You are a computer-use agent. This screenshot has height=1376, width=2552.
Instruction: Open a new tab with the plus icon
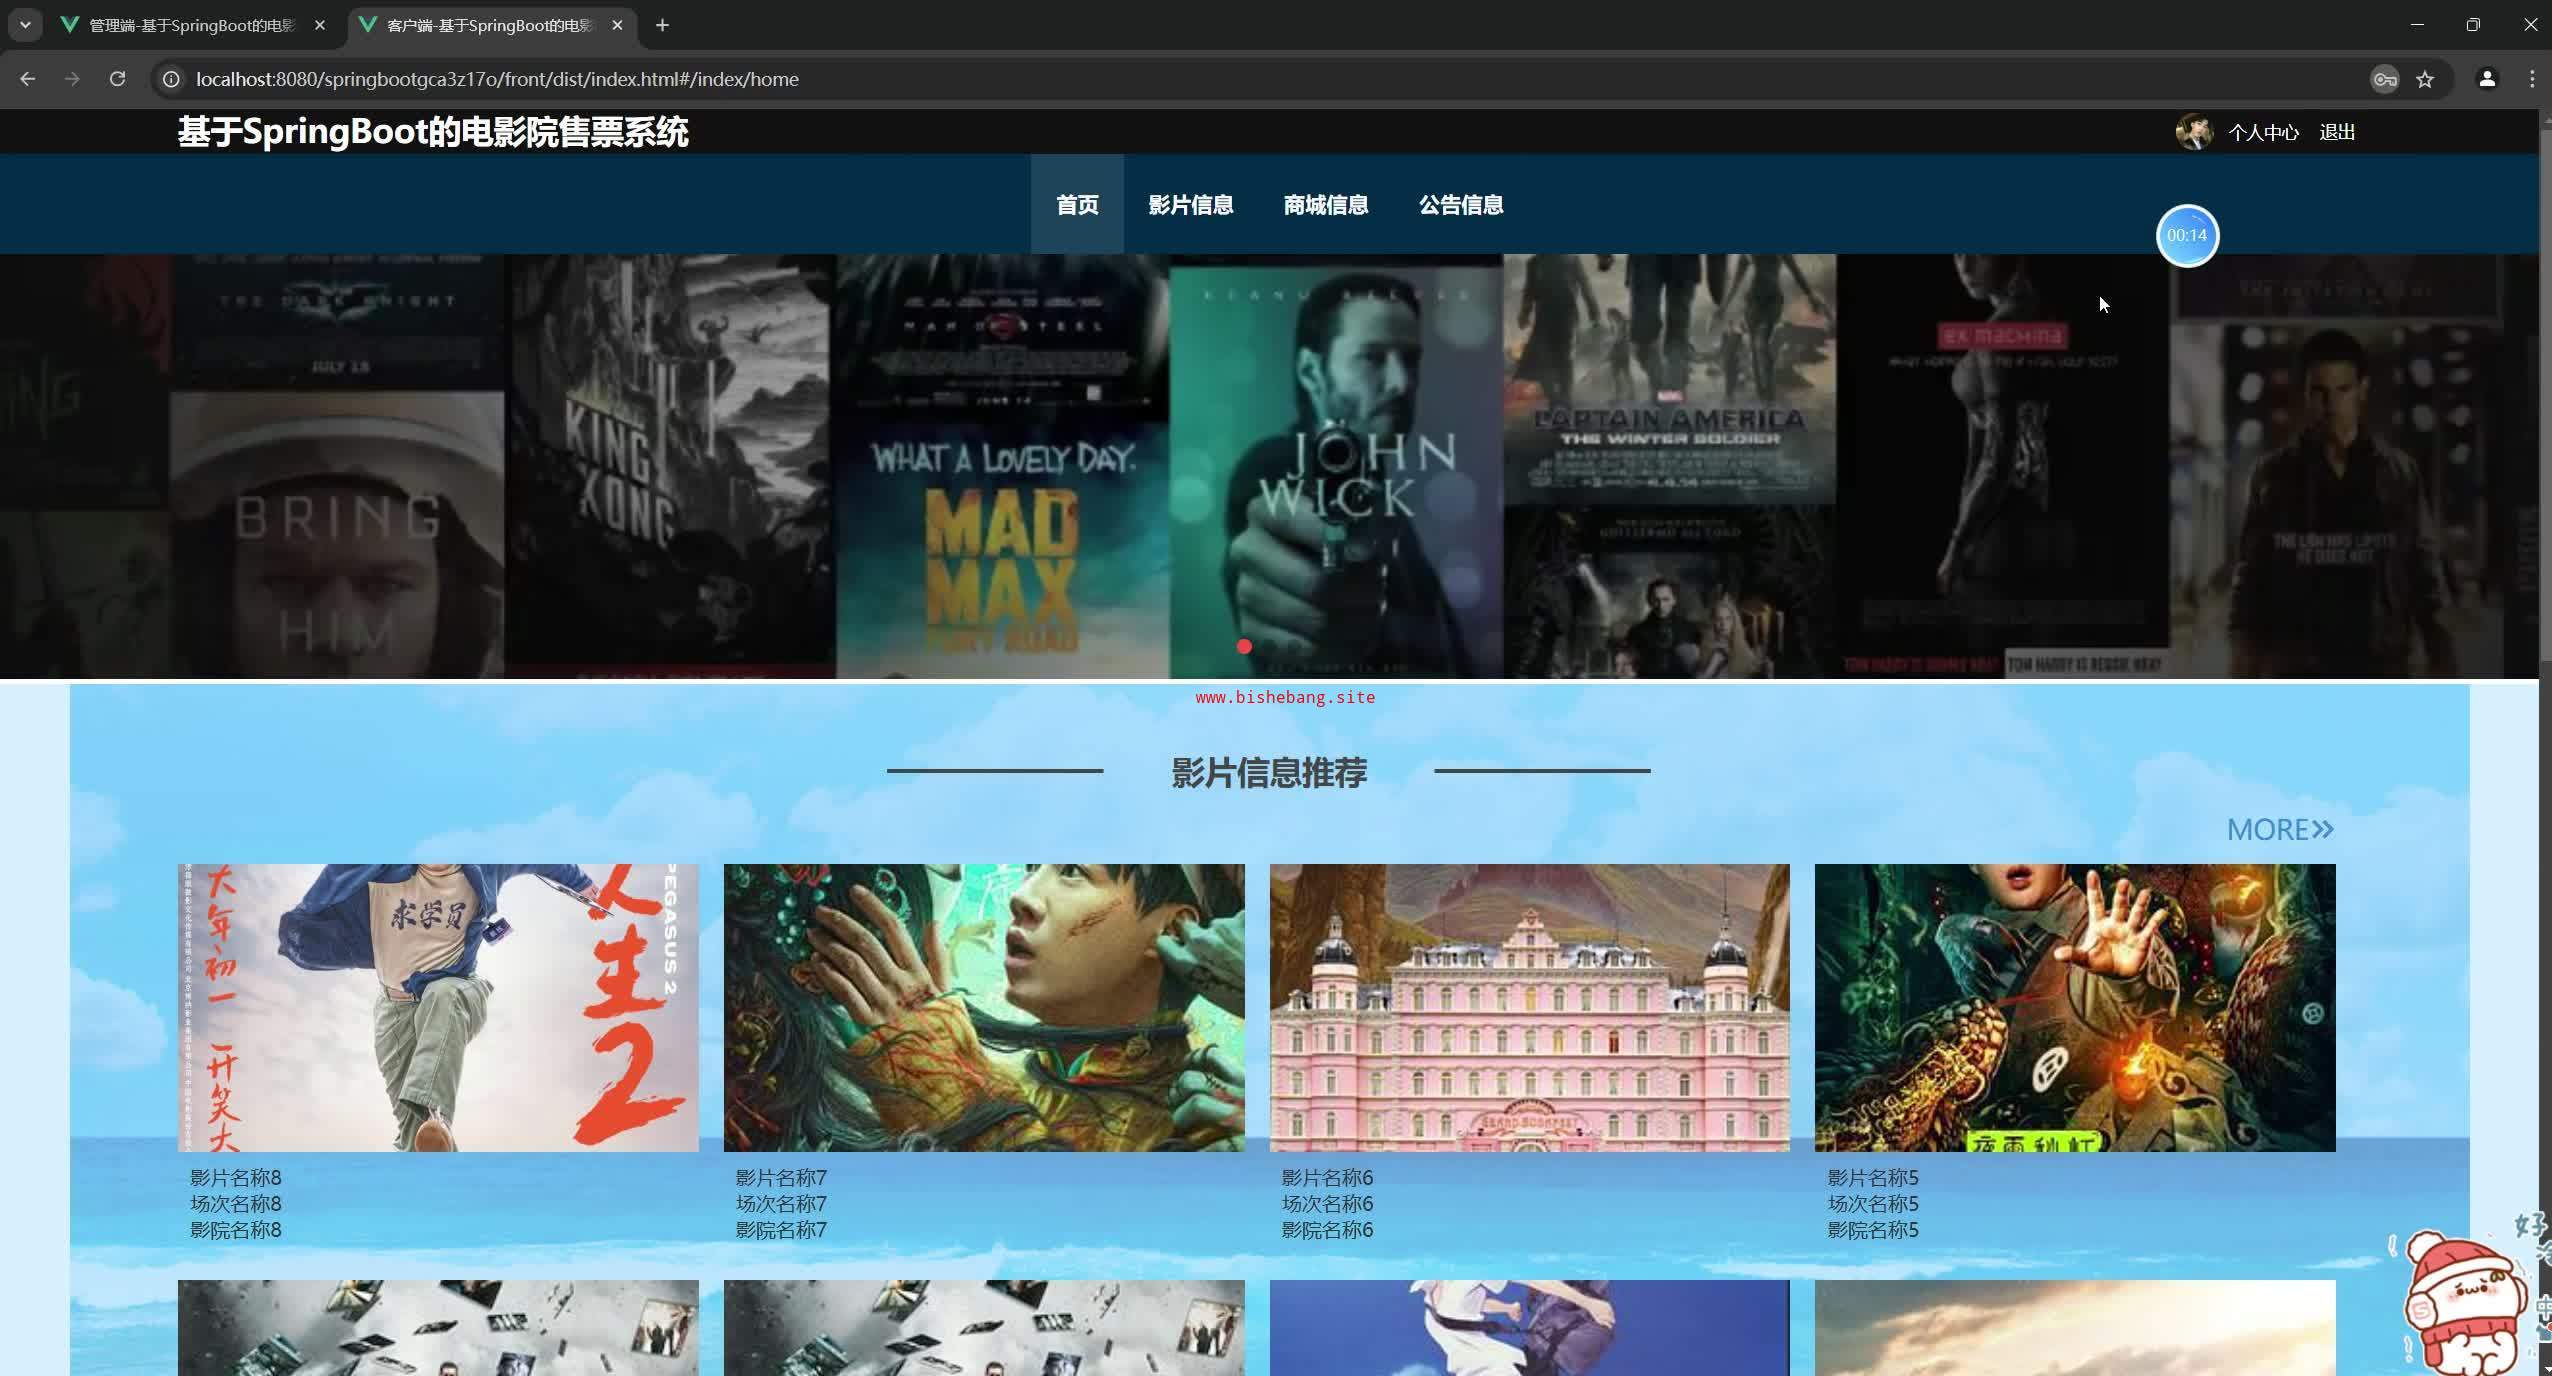coord(662,25)
